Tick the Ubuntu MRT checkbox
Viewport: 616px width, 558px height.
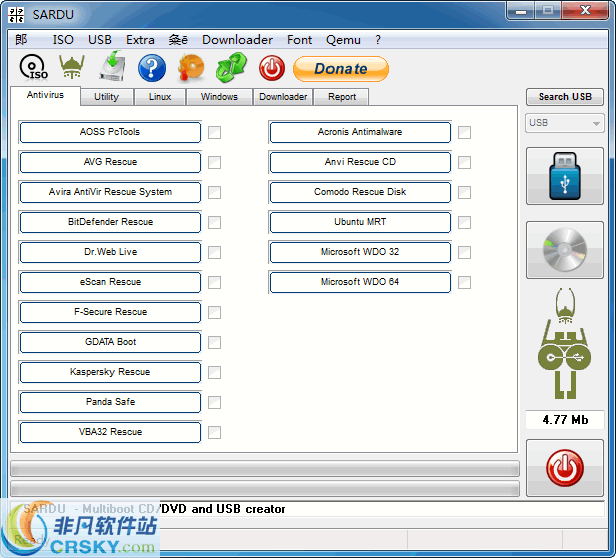[x=464, y=222]
